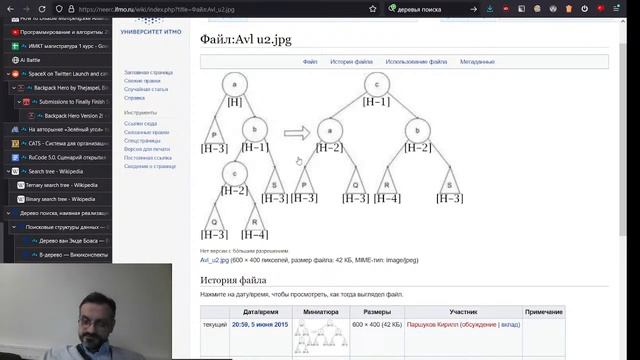Open 'Свежие правки' sidebar link
Image resolution: width=640 pixels, height=360 pixels.
[142, 81]
